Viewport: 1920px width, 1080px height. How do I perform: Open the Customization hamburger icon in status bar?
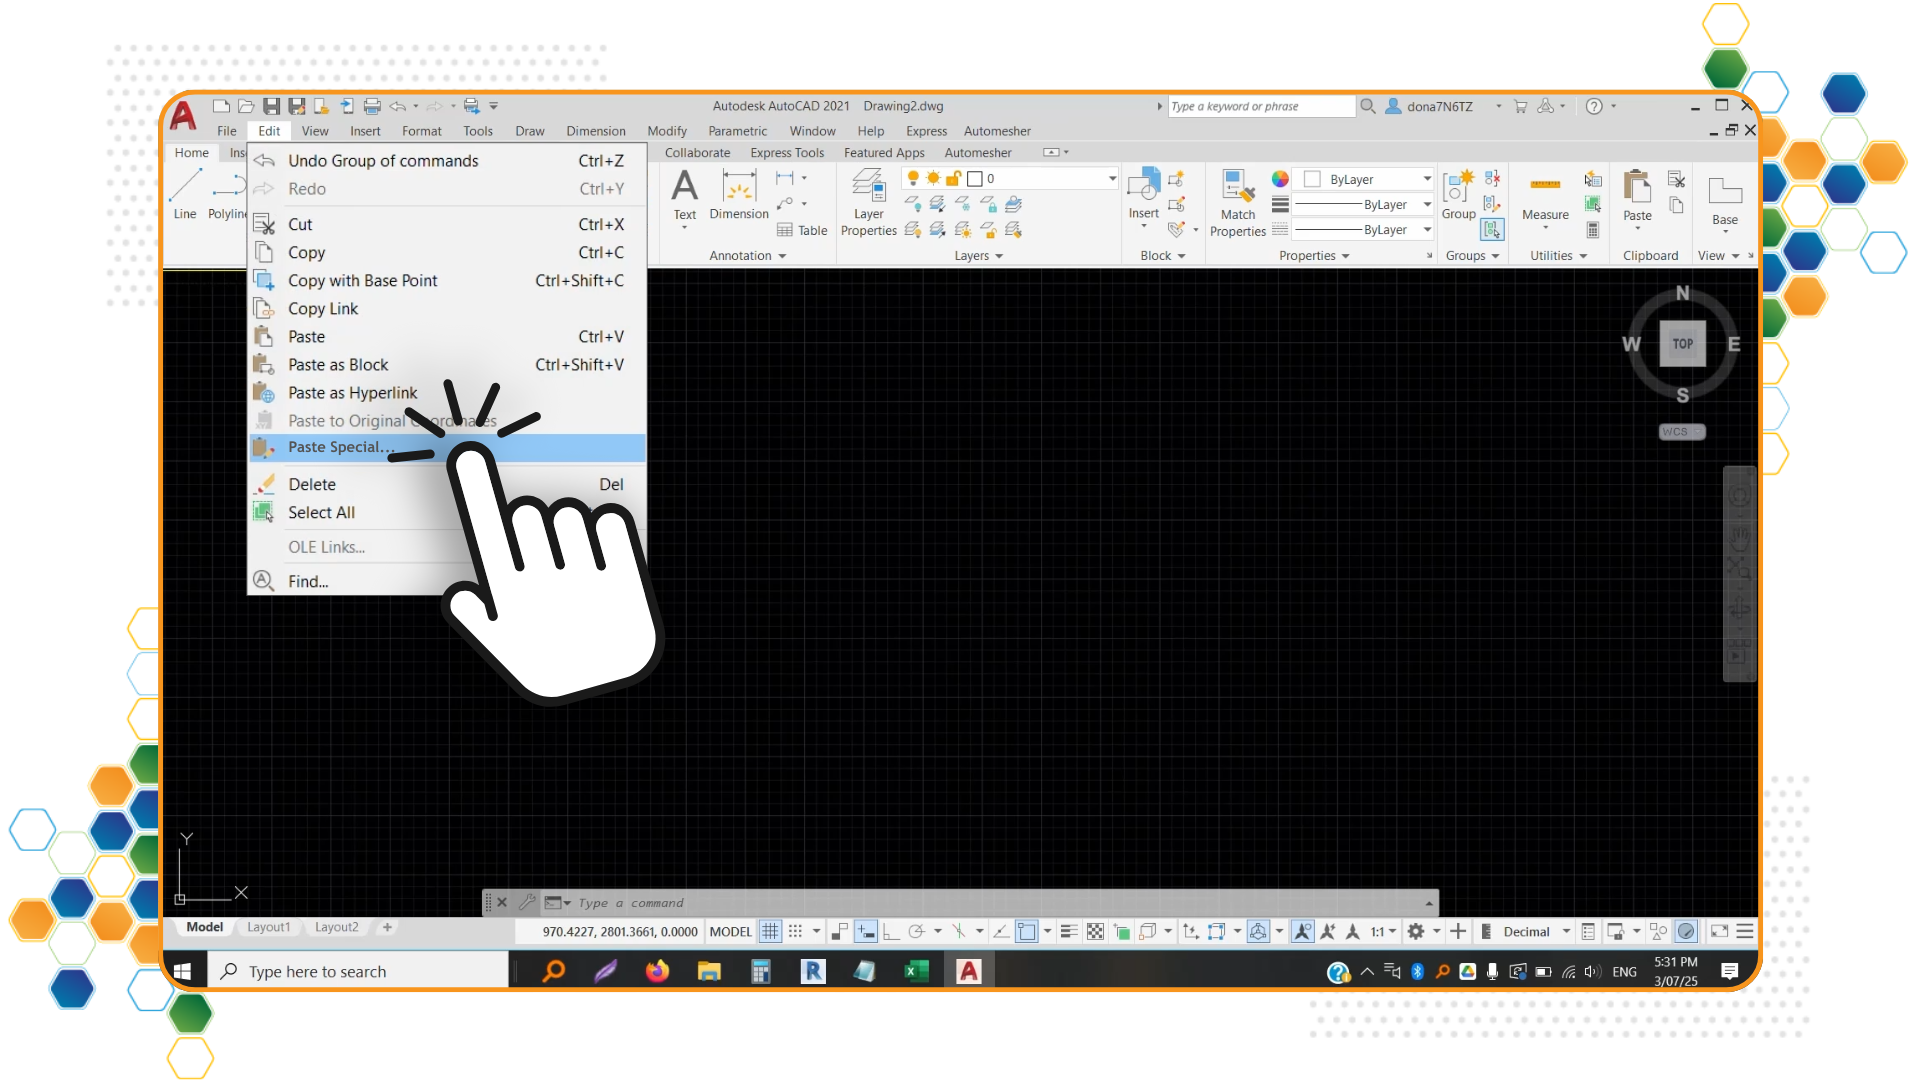point(1745,931)
